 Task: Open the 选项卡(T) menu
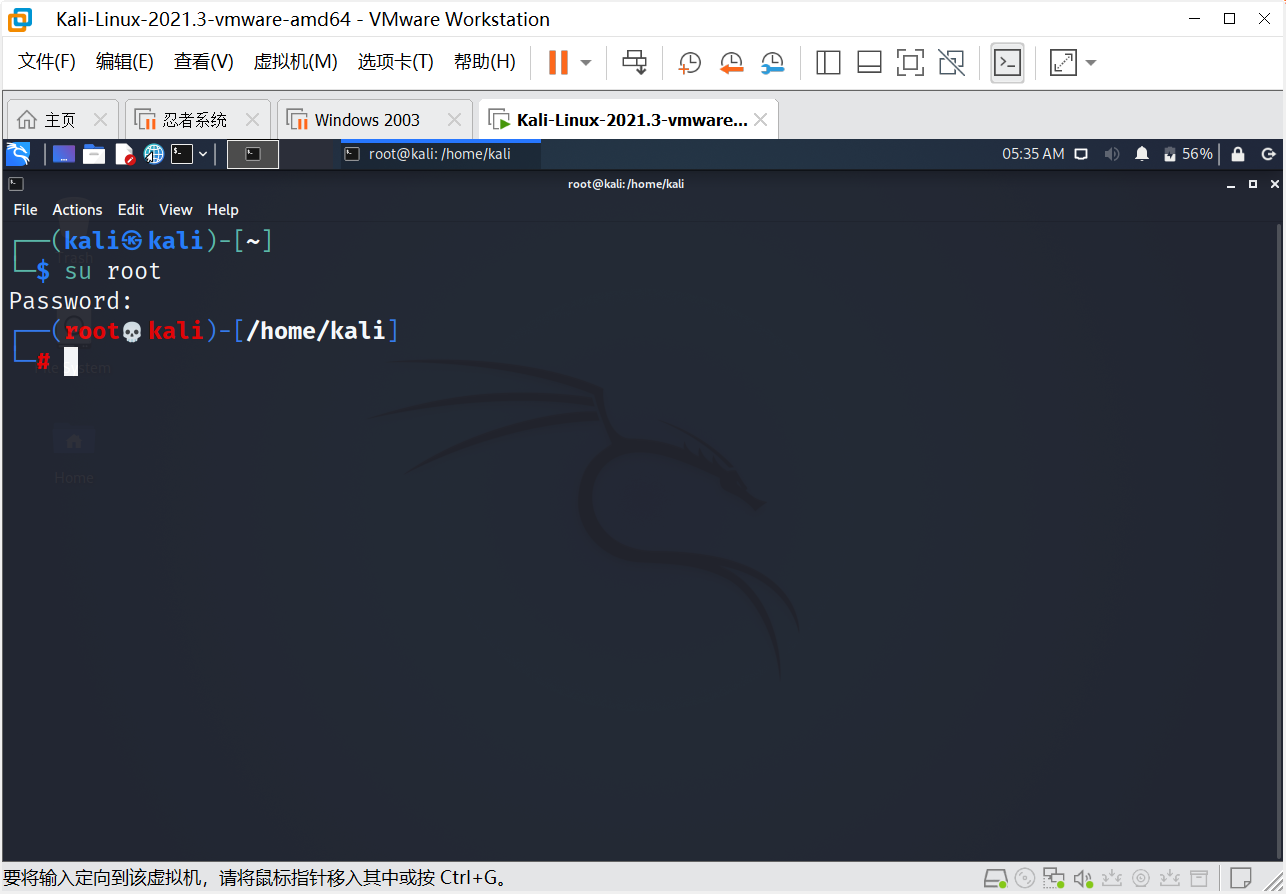(396, 62)
